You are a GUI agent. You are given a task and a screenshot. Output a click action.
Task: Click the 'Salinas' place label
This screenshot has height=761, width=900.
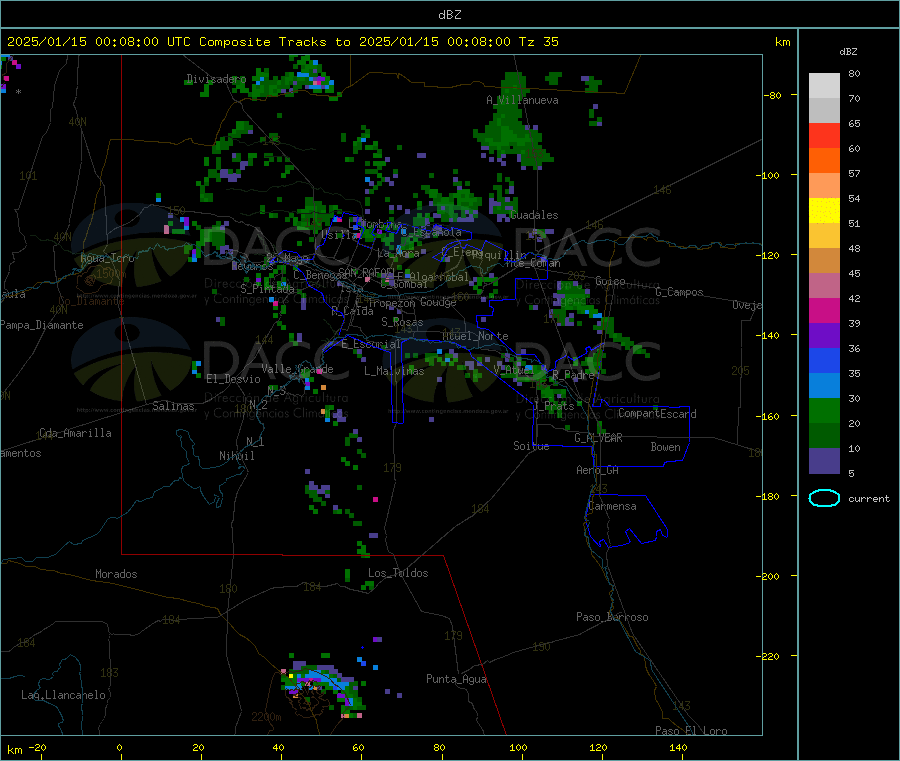click(x=173, y=406)
